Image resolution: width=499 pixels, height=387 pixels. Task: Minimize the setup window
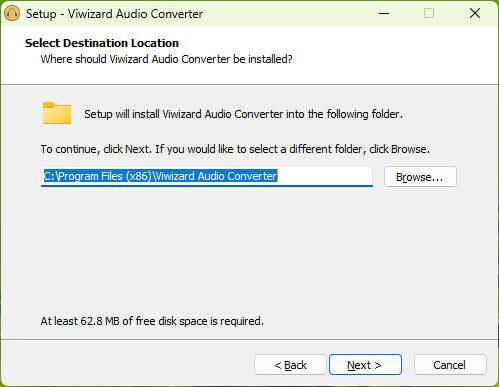384,13
